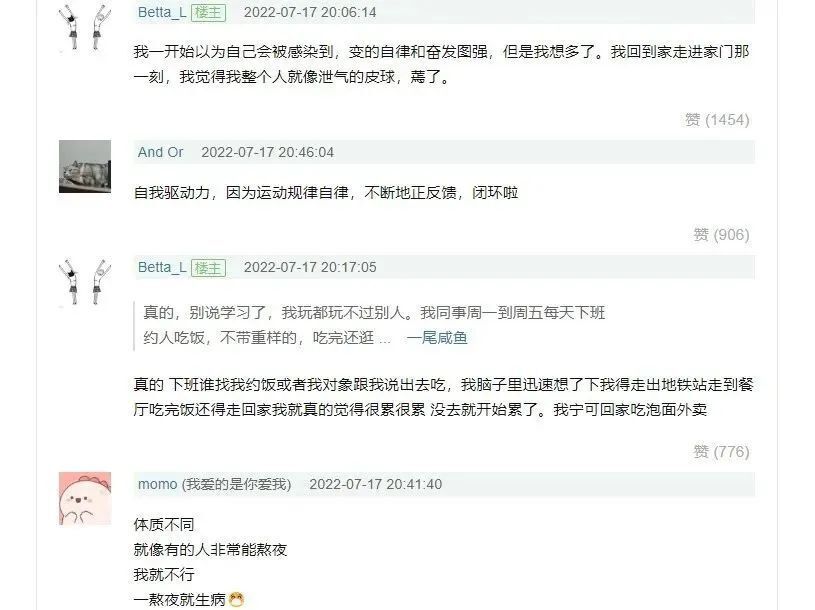Like the comment with 赞 (776)
This screenshot has width=815, height=610.
(721, 452)
